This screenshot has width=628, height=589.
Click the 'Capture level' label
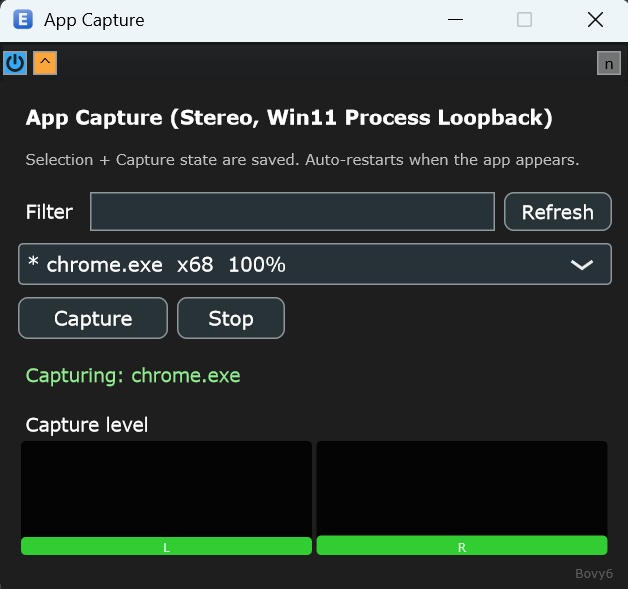click(87, 425)
